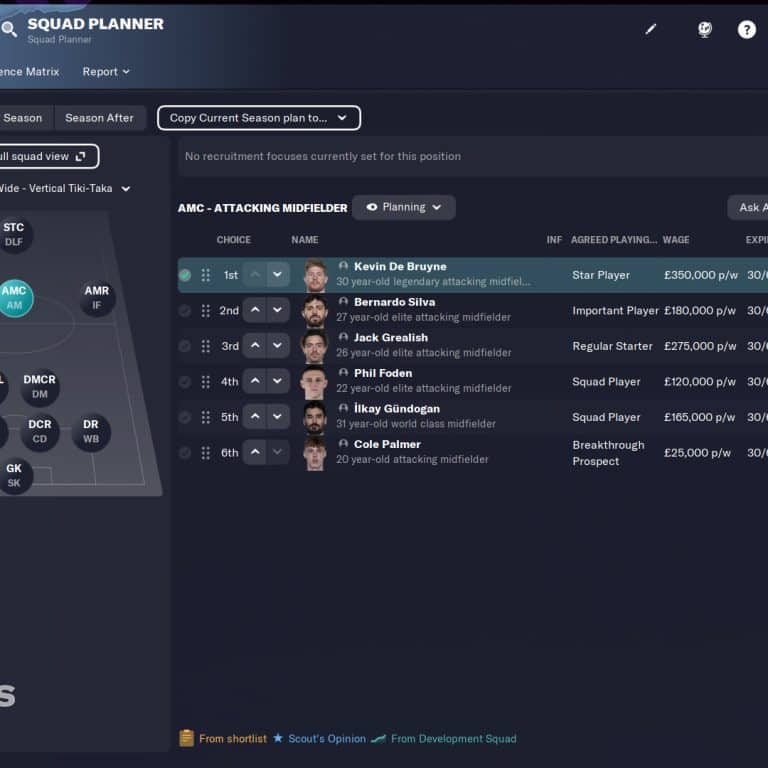
Task: Click the search magnifier icon
Action: 9,29
